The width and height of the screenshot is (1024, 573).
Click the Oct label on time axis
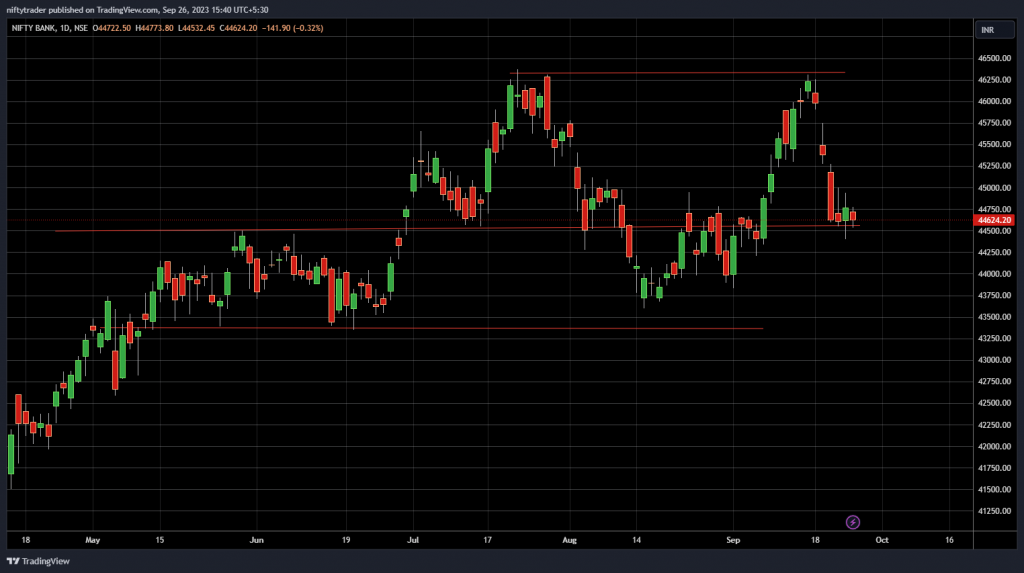tap(882, 540)
